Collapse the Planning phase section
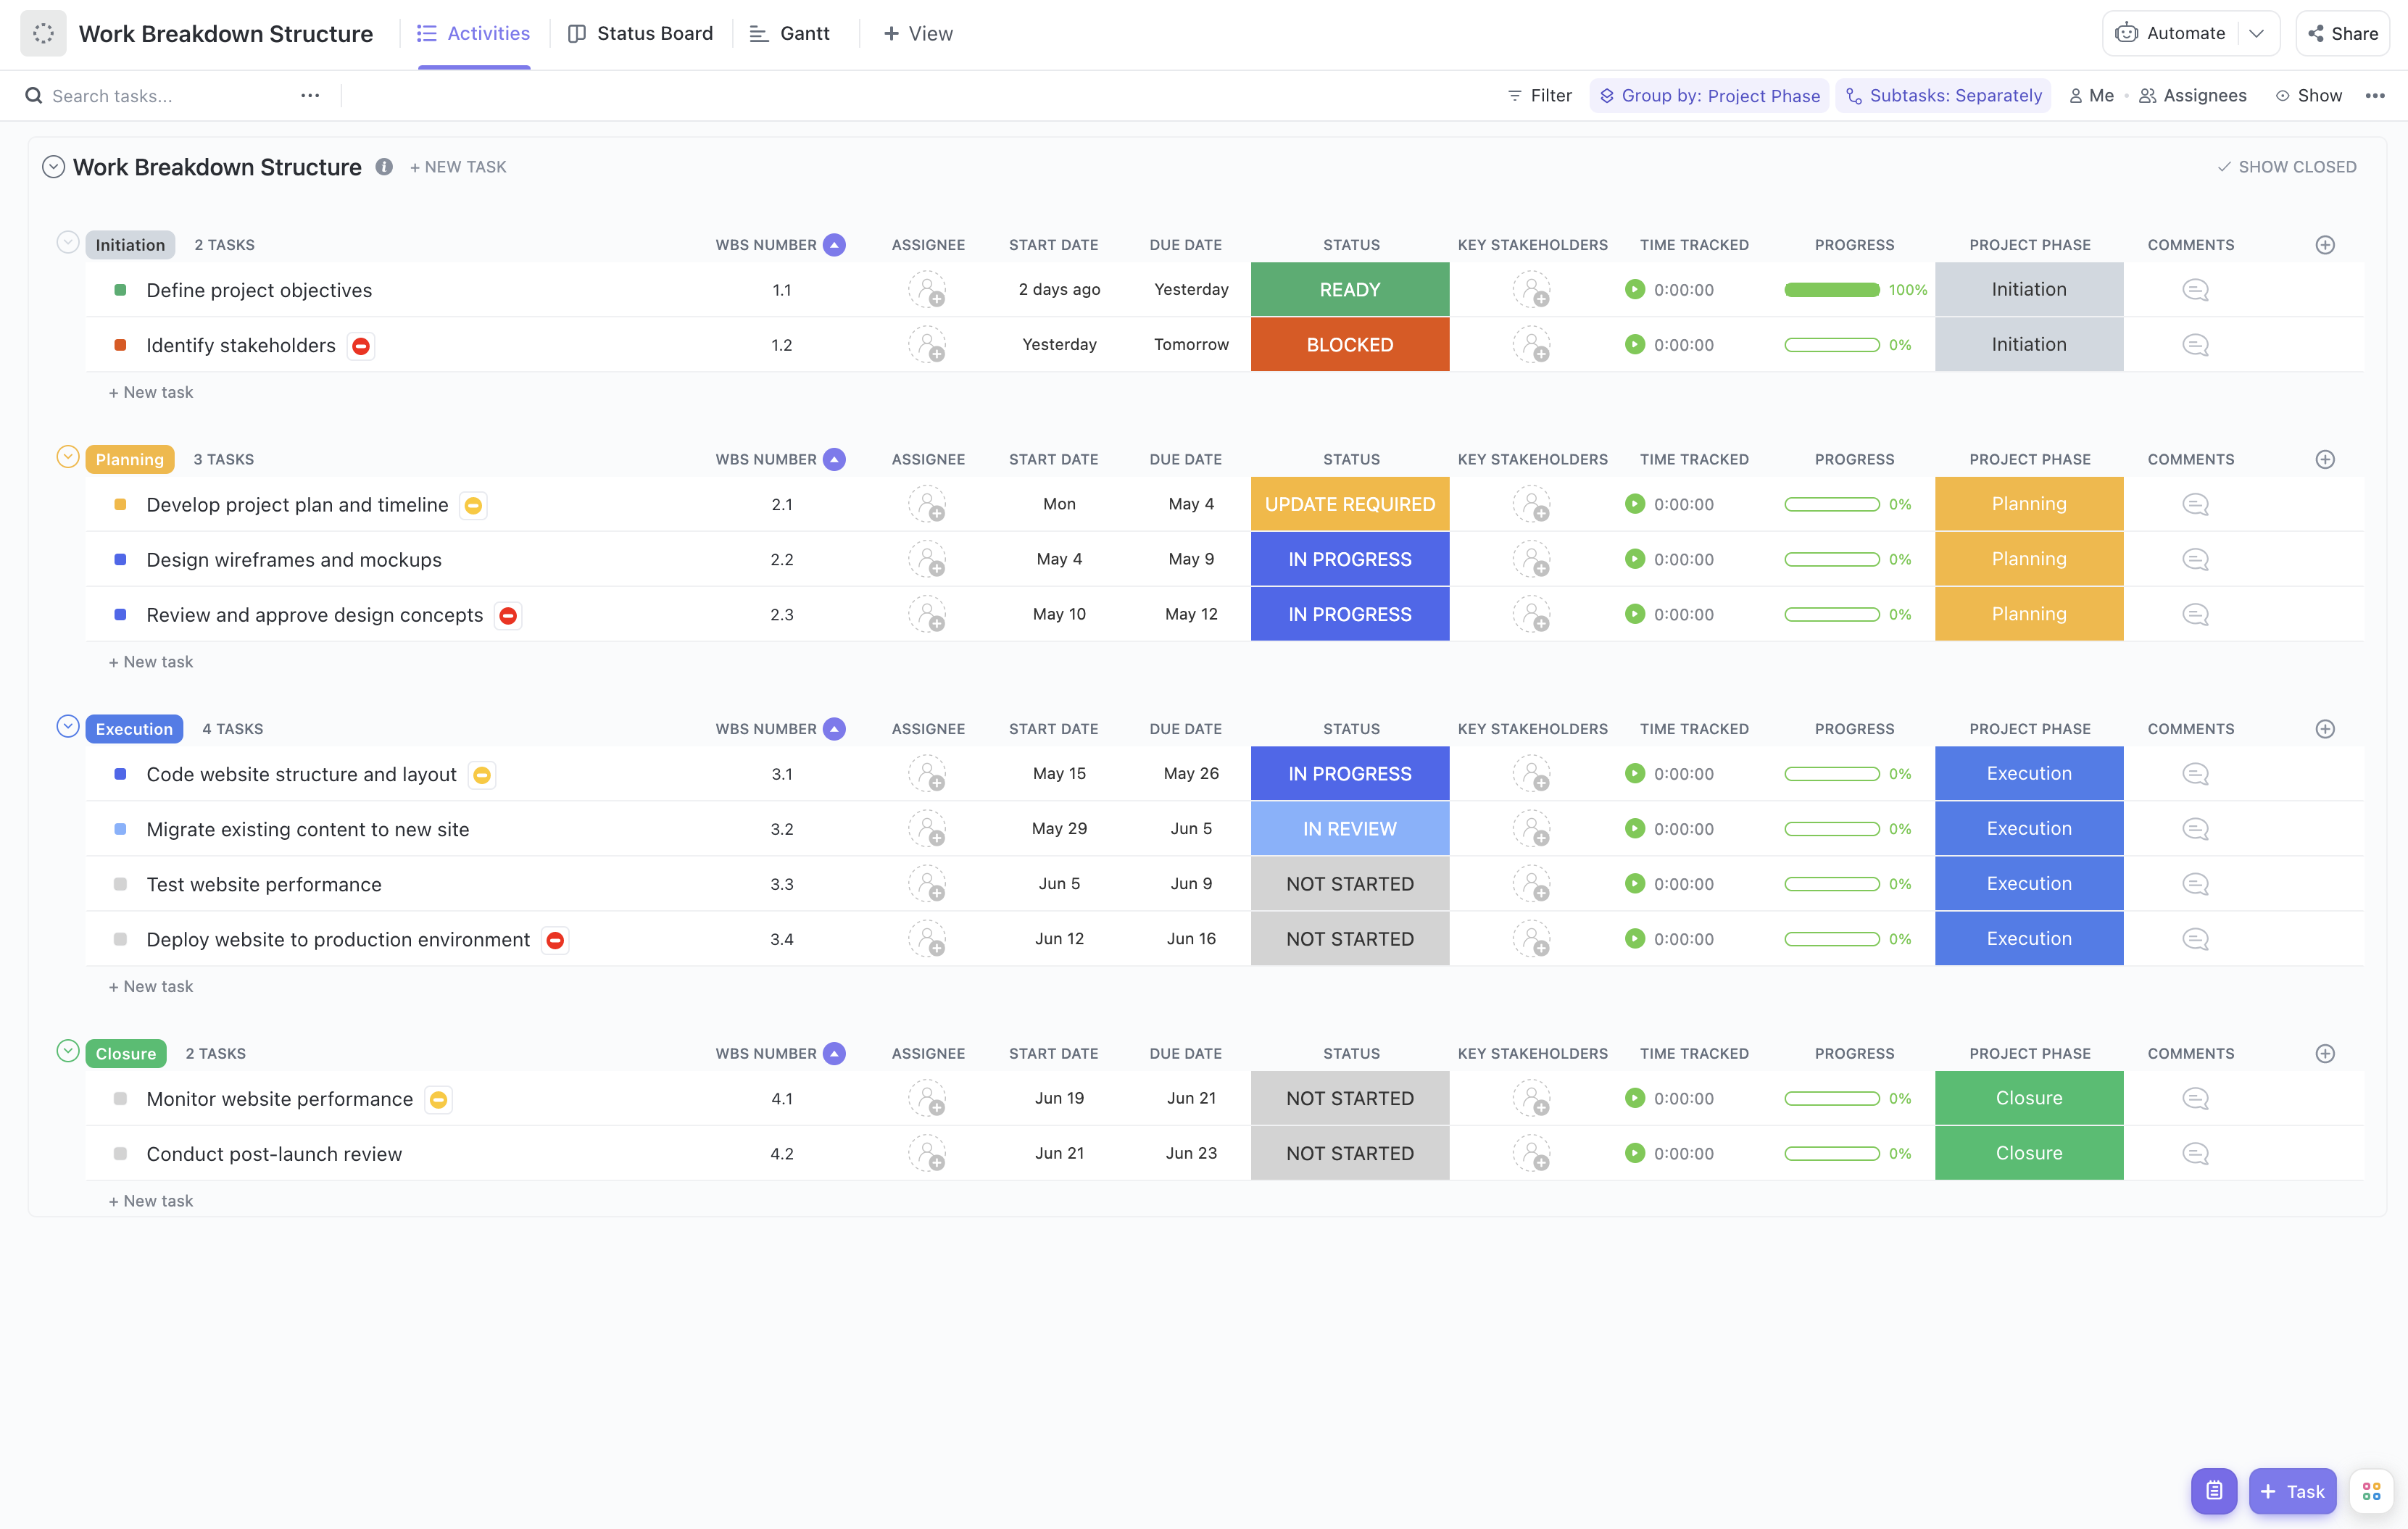The height and width of the screenshot is (1529, 2408). pos(67,457)
